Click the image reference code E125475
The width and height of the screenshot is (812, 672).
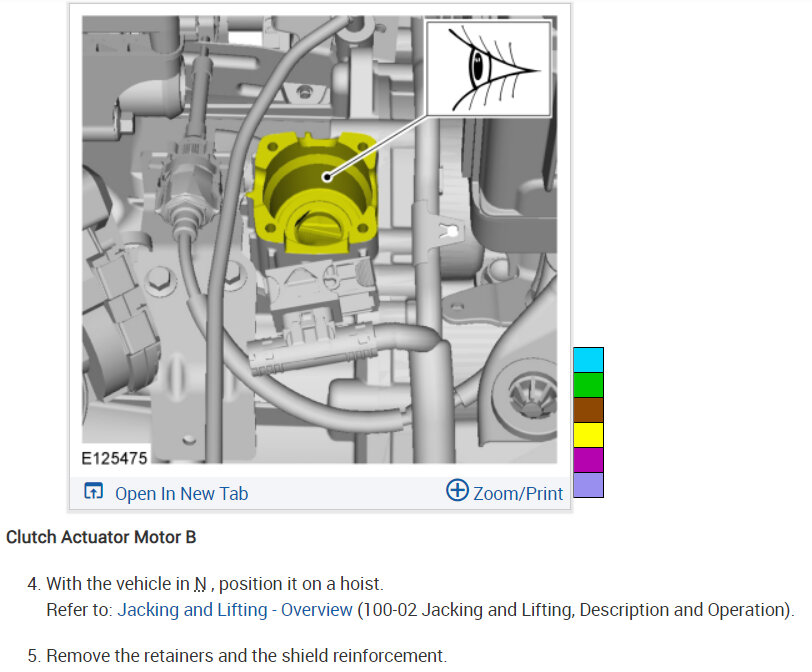click(114, 458)
